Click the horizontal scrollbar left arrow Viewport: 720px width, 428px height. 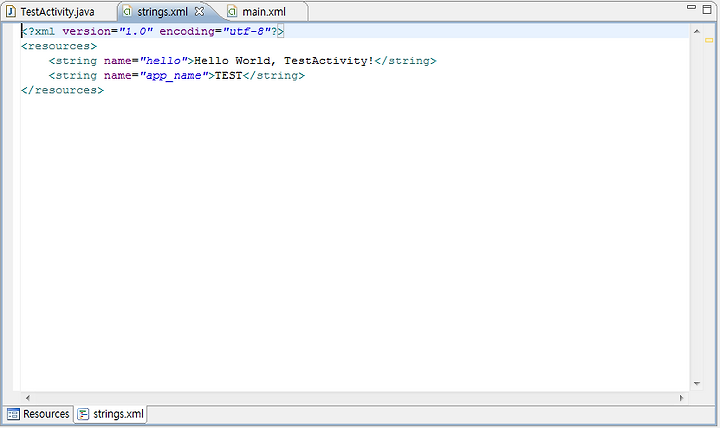pos(28,398)
